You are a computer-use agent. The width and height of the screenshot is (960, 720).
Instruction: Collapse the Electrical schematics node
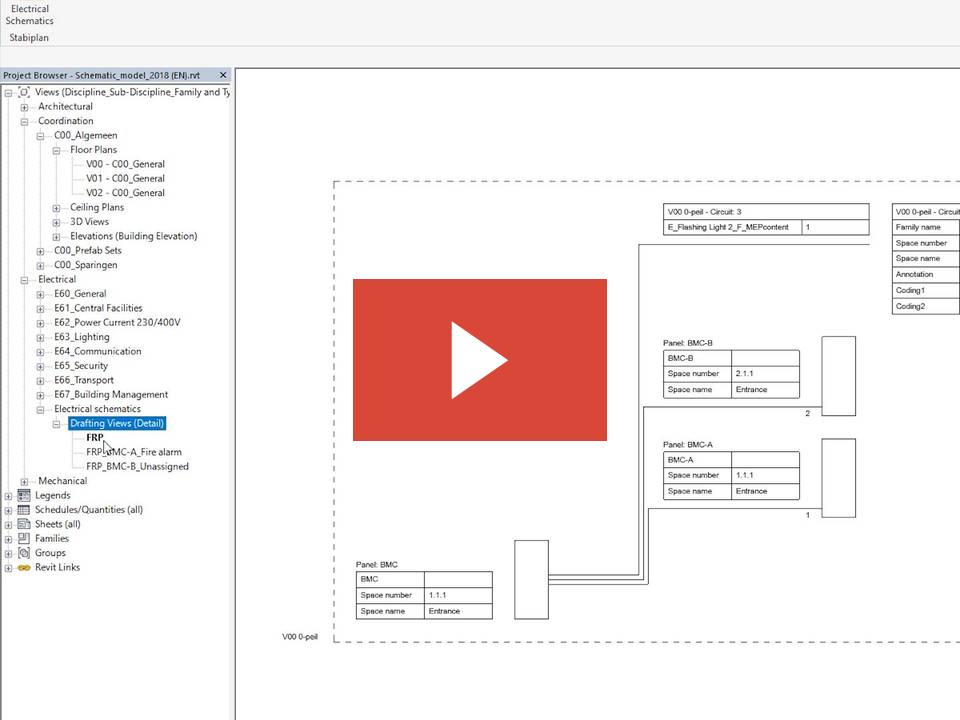pyautogui.click(x=40, y=410)
